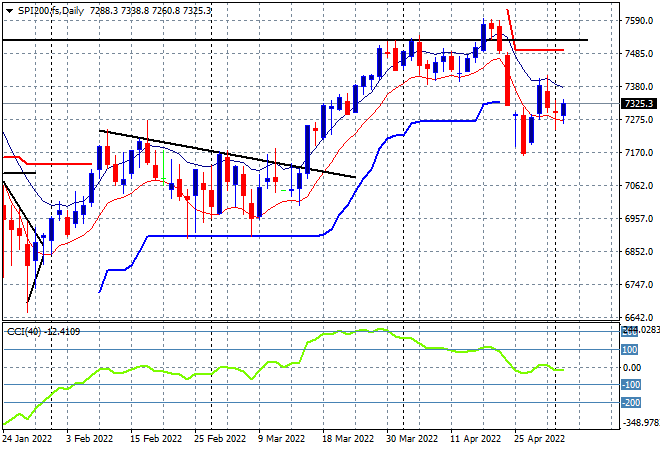Select the green CCI indicator line
Screen dimensions: 660x450
point(283,368)
